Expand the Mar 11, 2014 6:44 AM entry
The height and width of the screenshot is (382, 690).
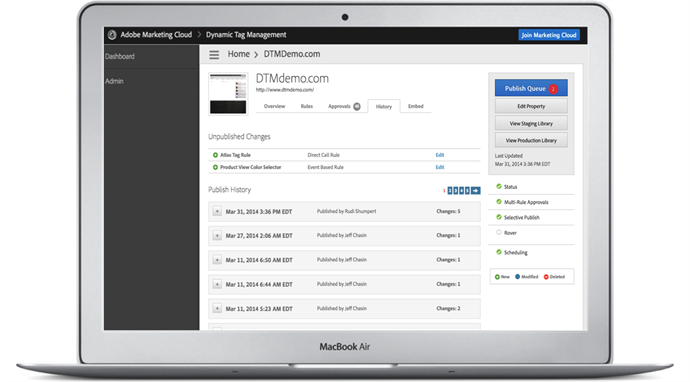tap(217, 284)
